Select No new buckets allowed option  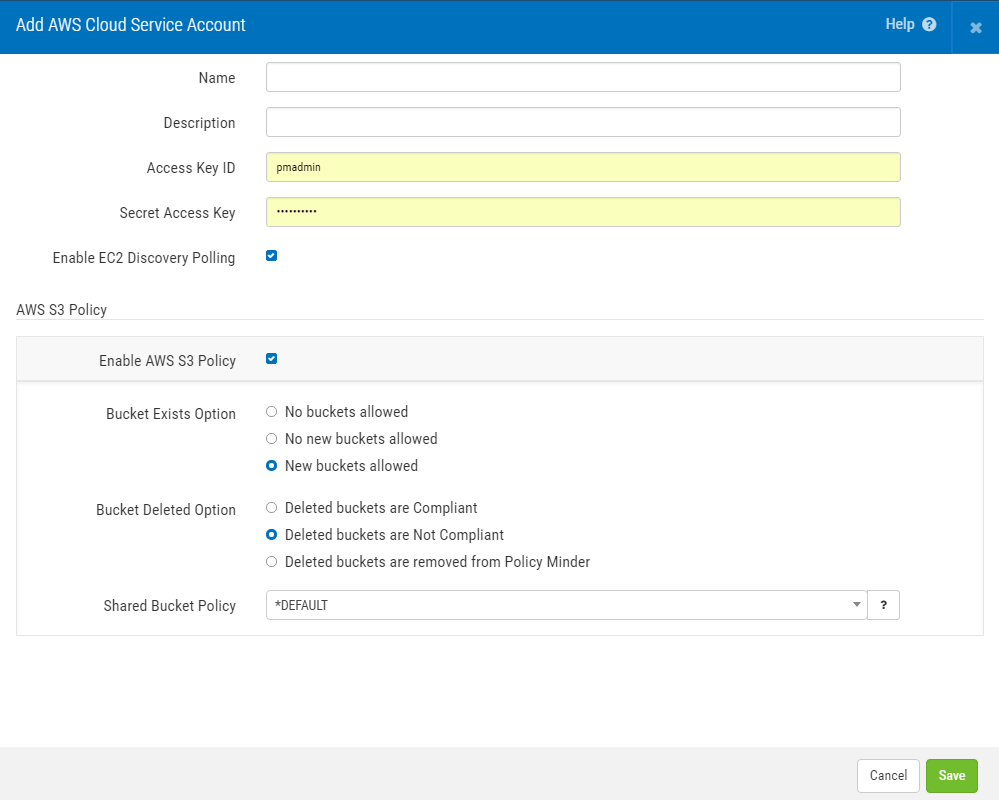271,439
